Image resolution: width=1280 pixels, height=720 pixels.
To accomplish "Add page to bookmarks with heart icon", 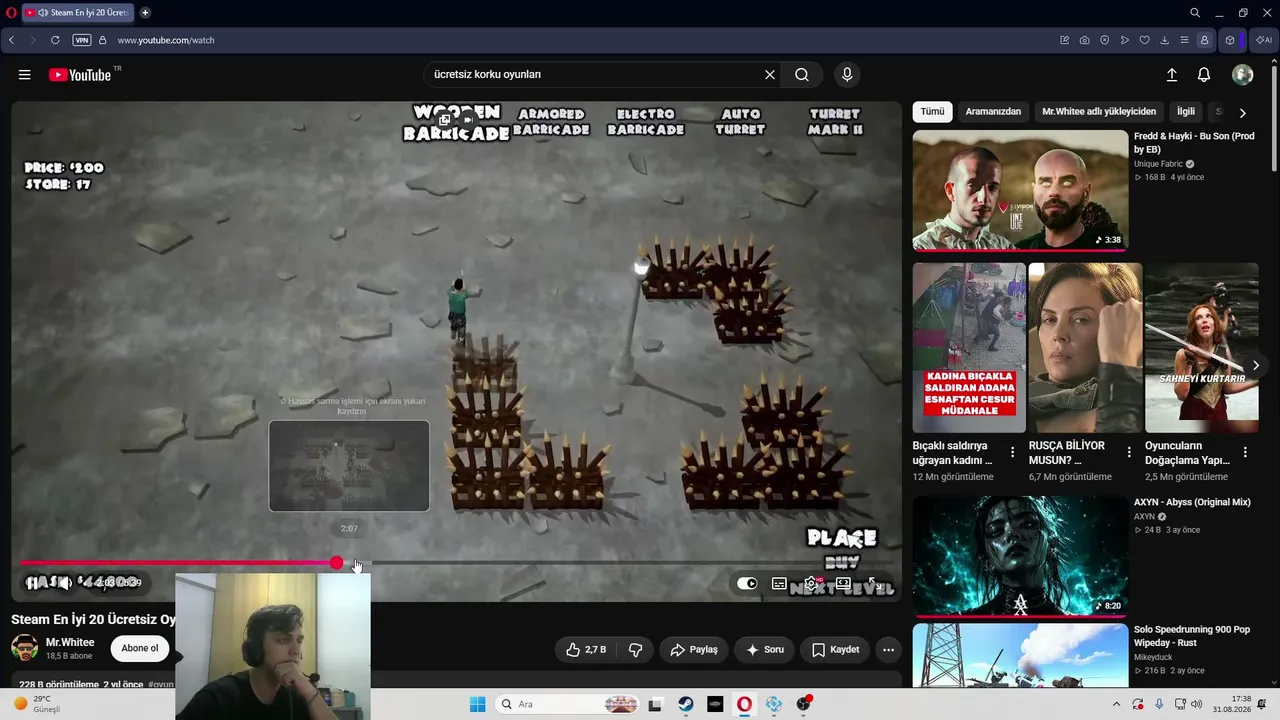I will point(1145,40).
